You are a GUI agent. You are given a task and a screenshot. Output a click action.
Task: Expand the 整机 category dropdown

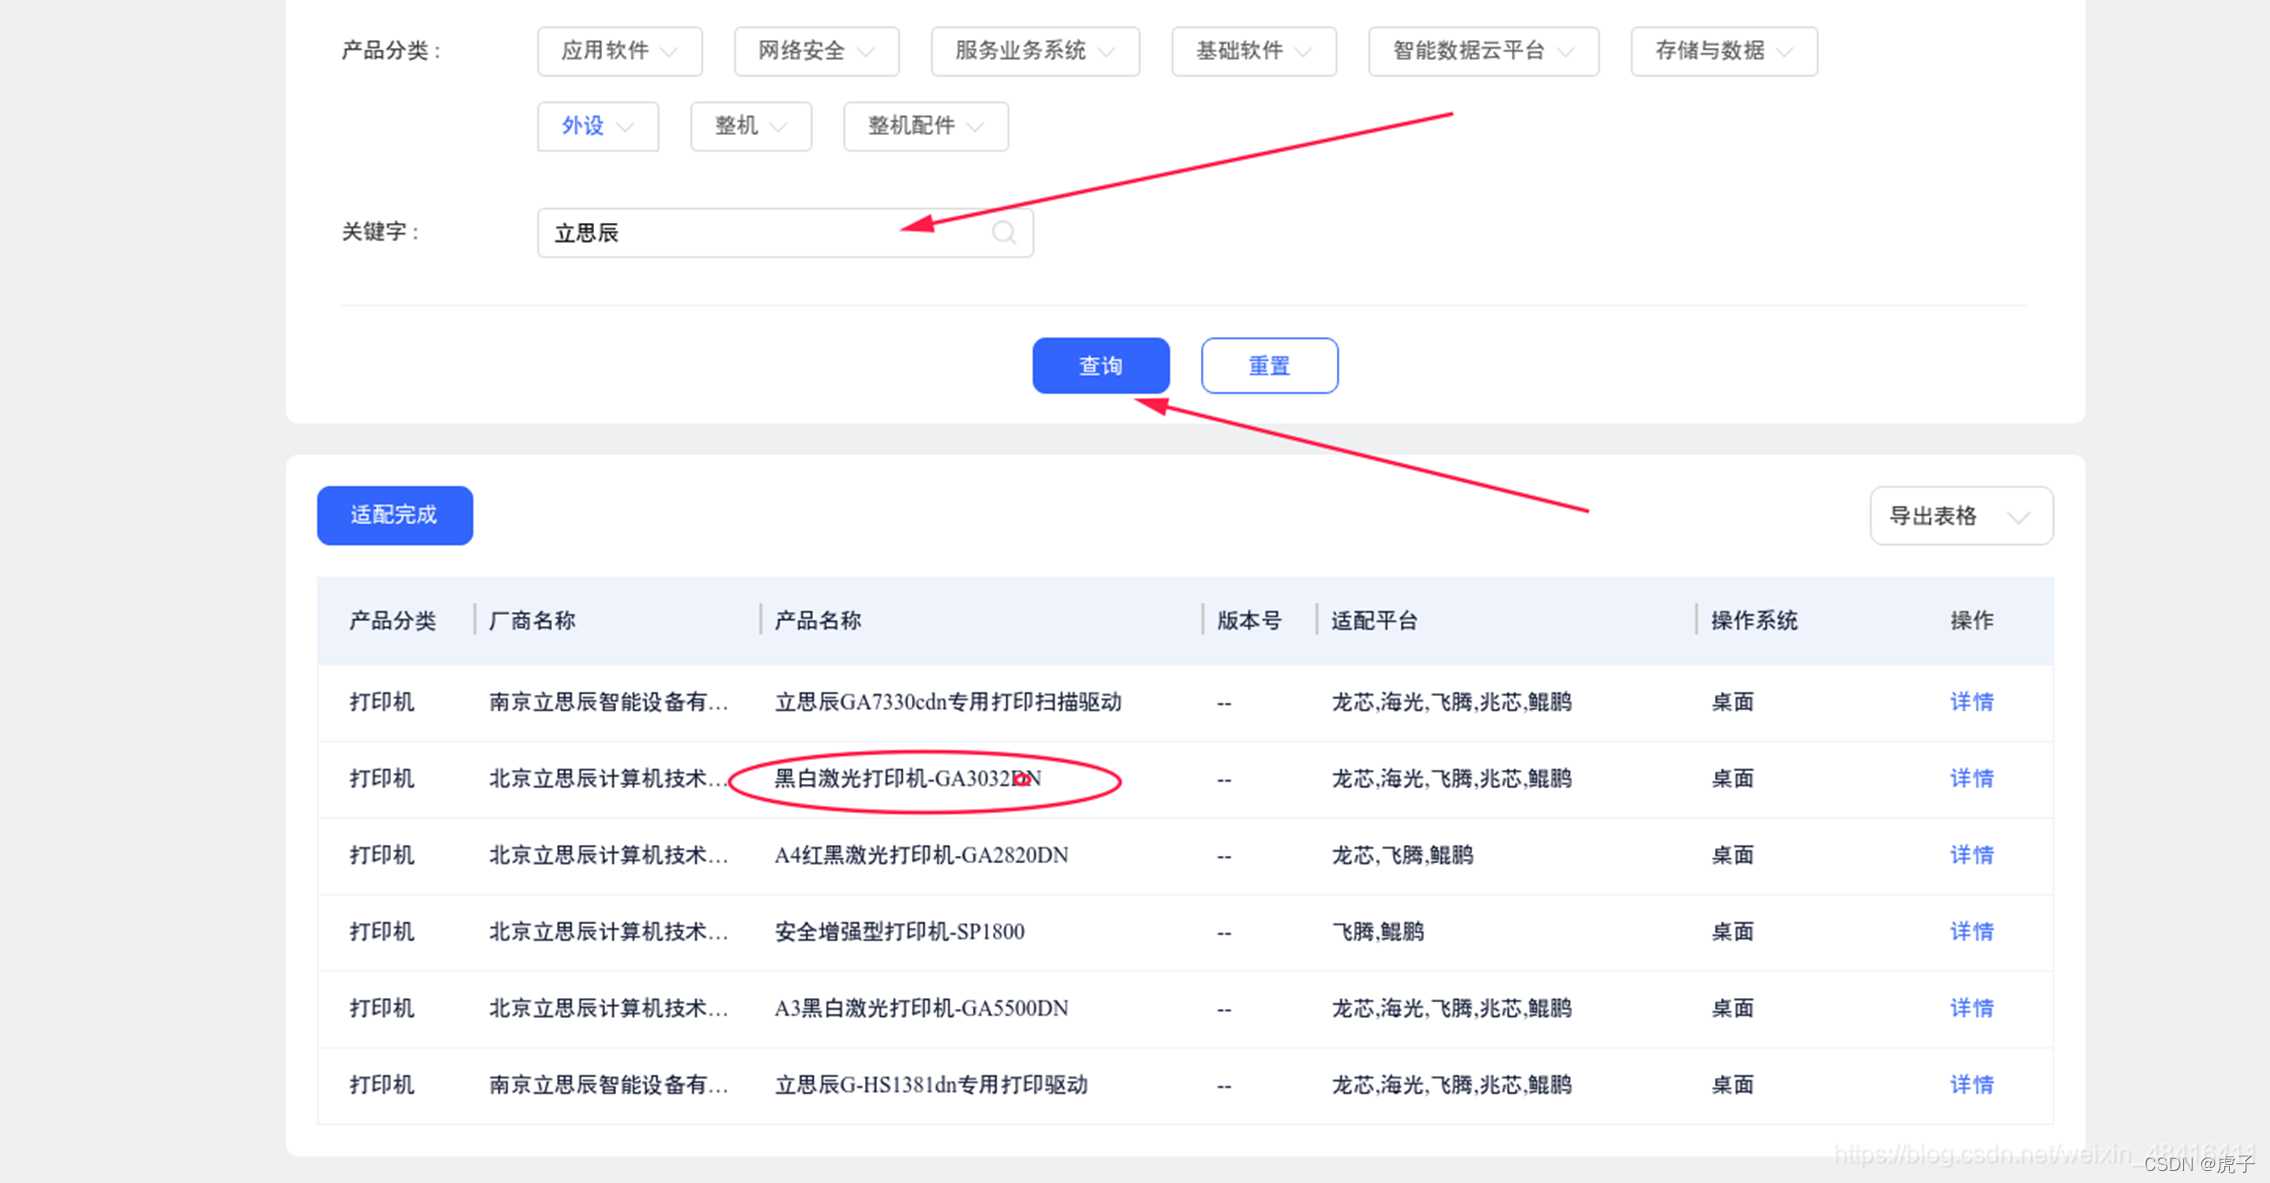pos(750,126)
